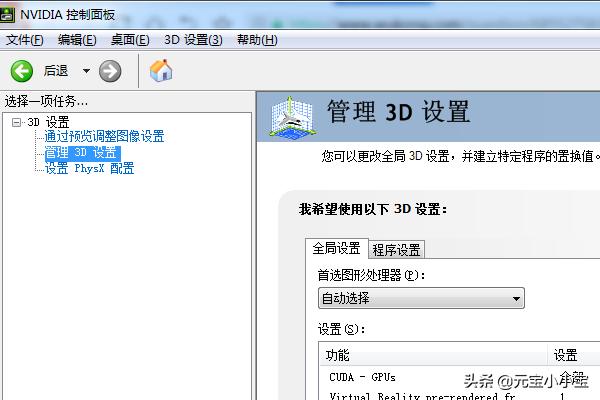Open the 文件(F) menu
The image size is (600, 400).
tap(25, 40)
